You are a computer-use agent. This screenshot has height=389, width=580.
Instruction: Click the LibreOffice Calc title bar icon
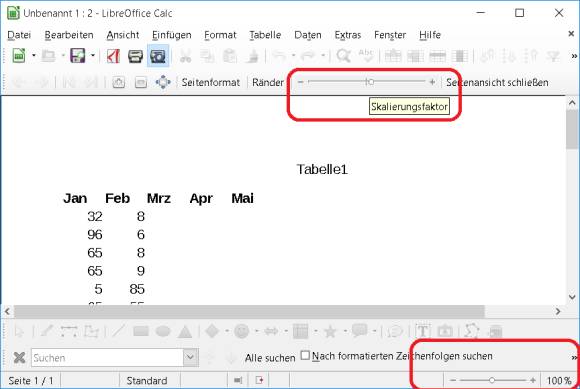pyautogui.click(x=13, y=13)
